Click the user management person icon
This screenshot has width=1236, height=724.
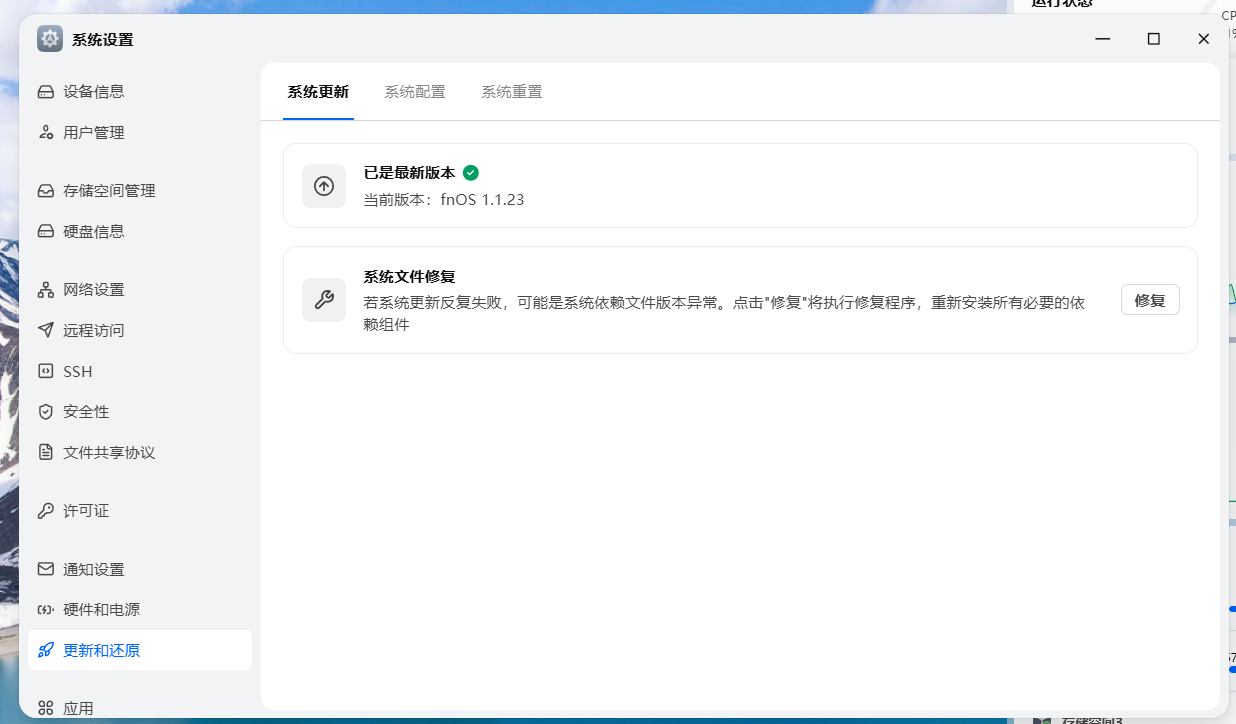click(46, 133)
